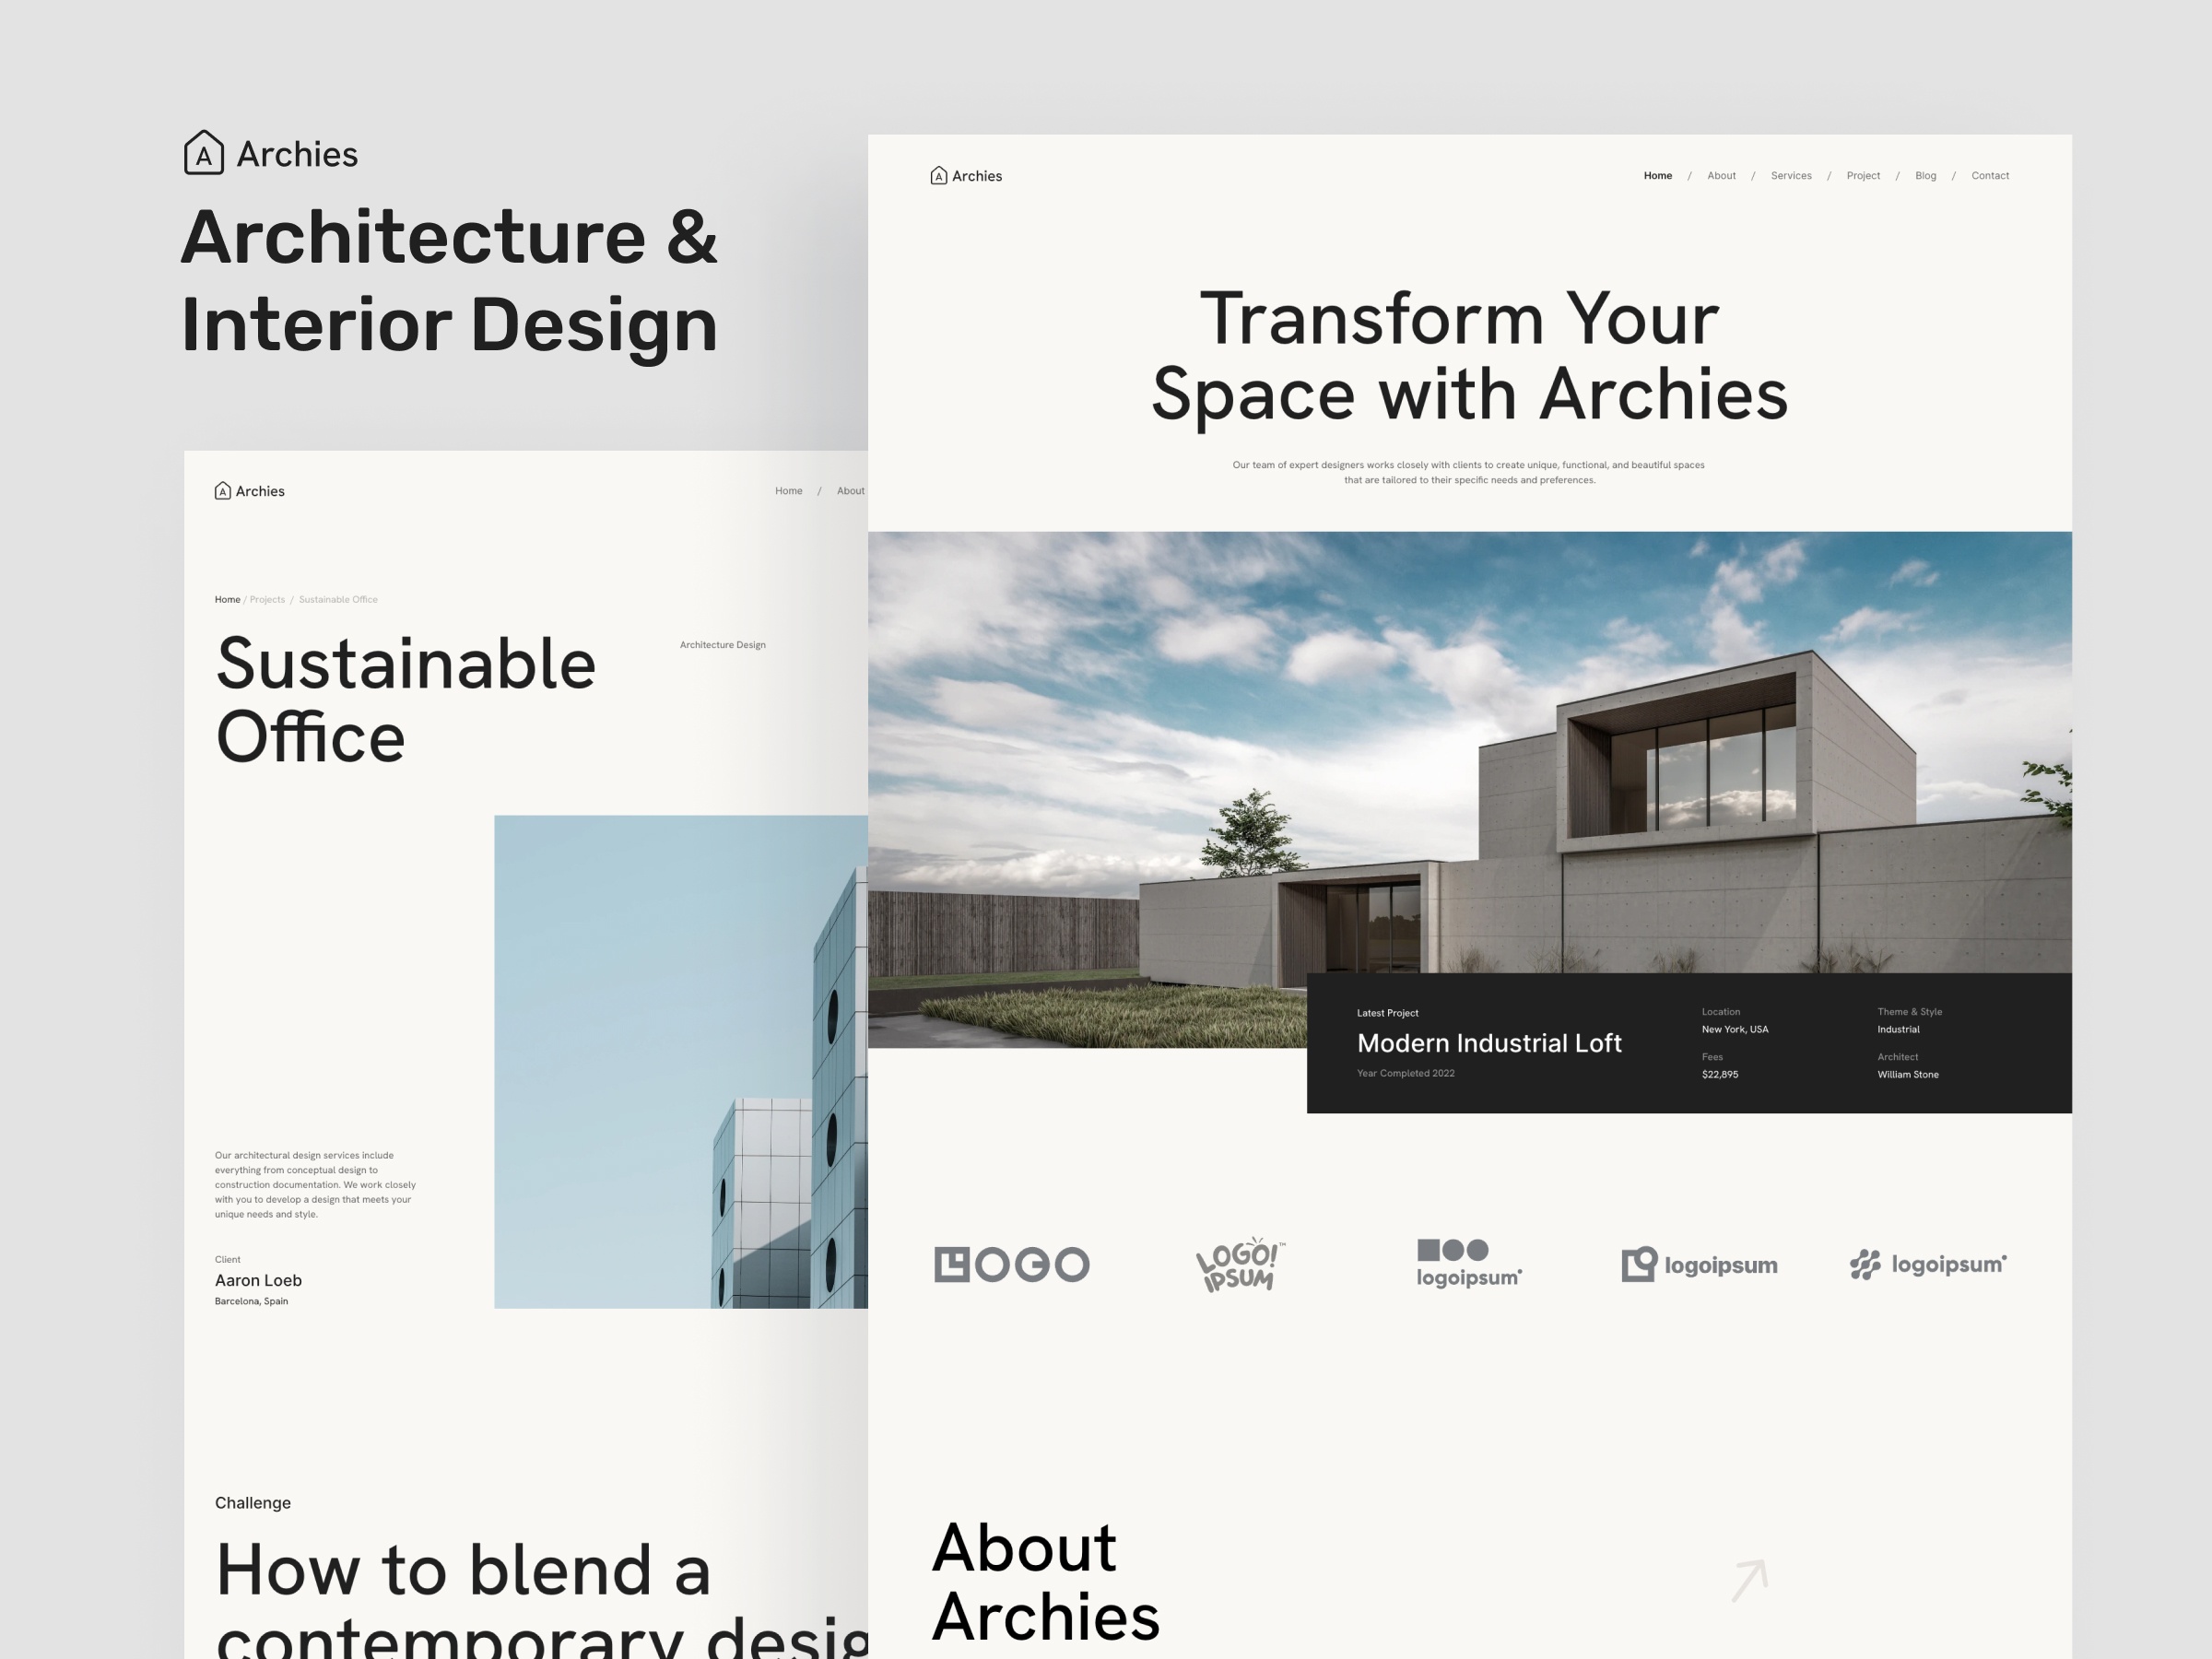The height and width of the screenshot is (1659, 2212).
Task: Select Services from the navigation bar
Action: click(1791, 175)
